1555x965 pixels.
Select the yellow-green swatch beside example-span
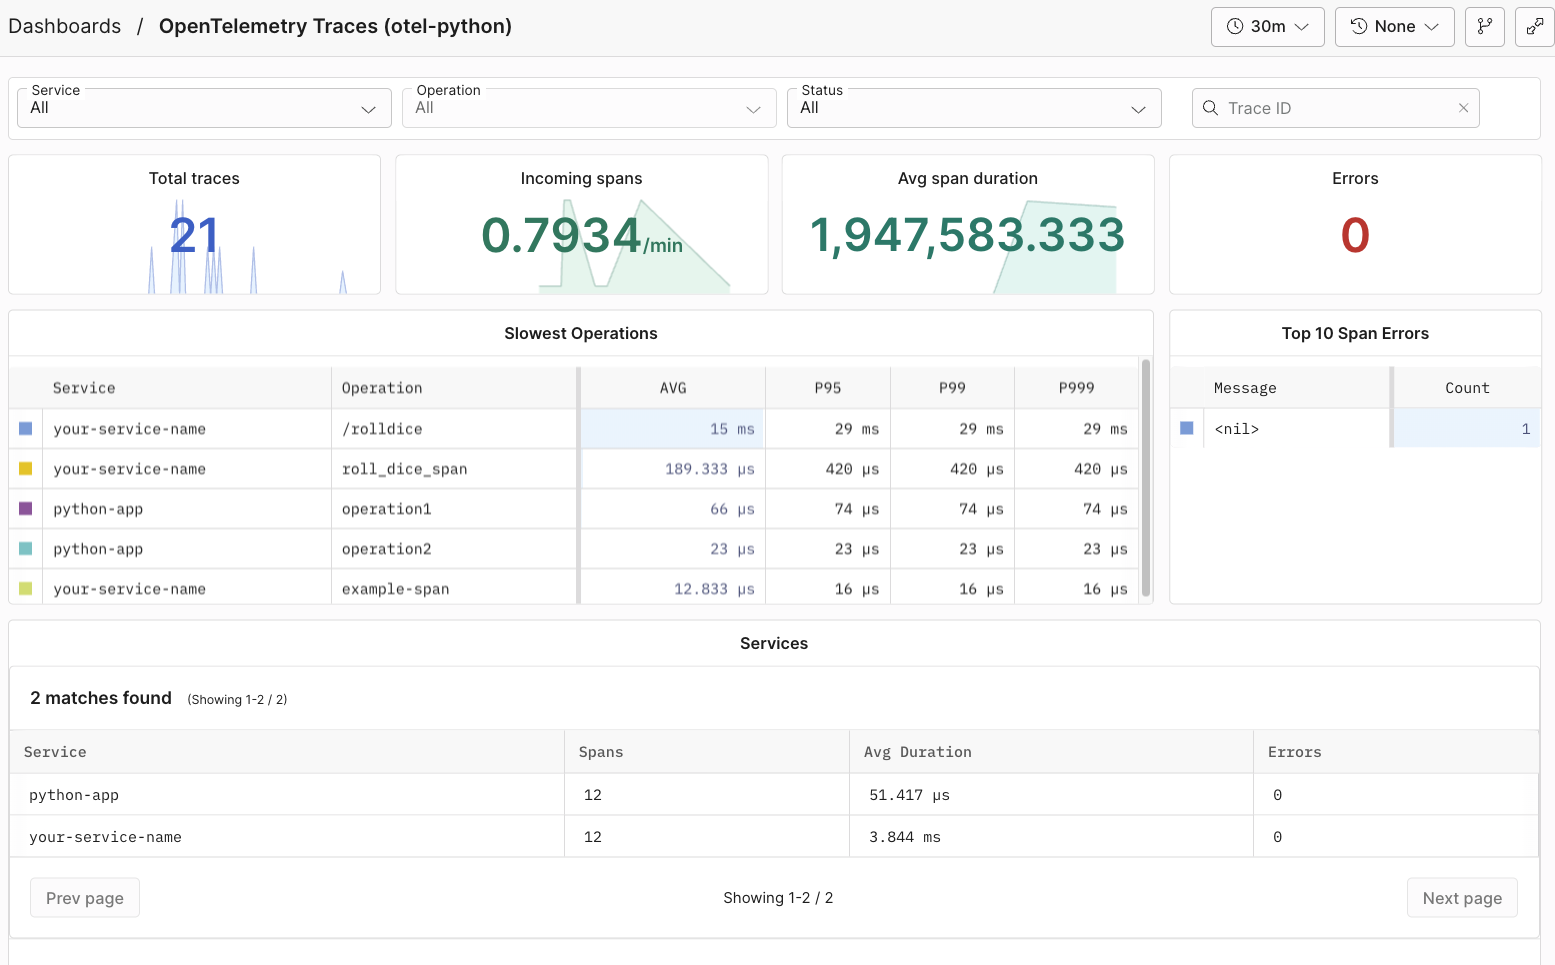click(x=24, y=588)
